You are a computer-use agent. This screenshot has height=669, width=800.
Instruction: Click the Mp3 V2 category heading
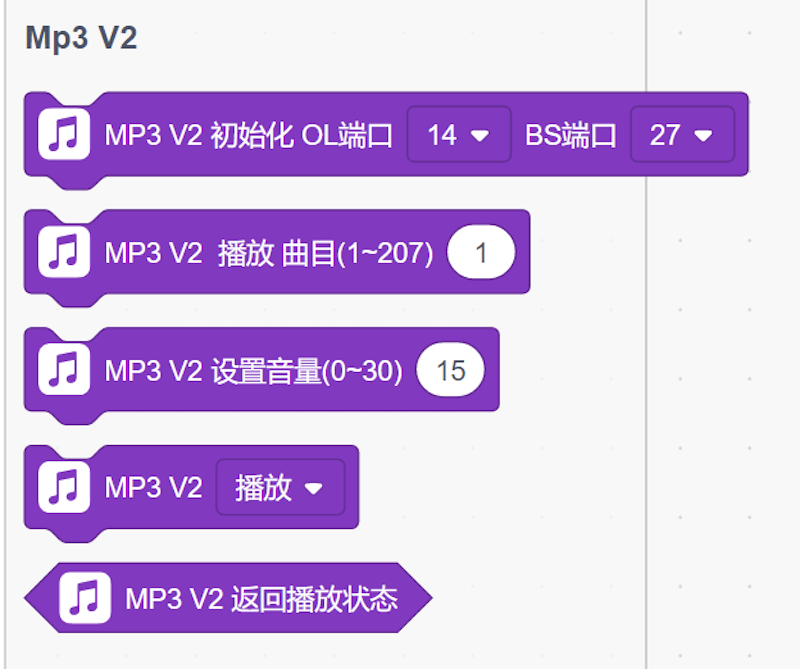pyautogui.click(x=81, y=38)
